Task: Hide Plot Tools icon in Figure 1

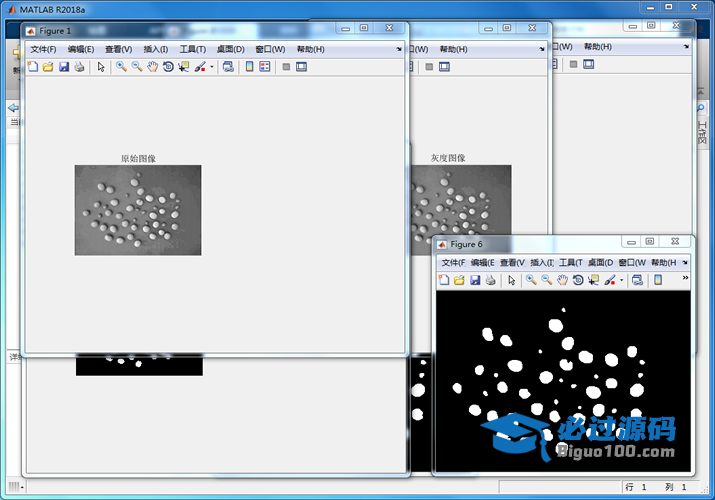Action: coord(286,67)
